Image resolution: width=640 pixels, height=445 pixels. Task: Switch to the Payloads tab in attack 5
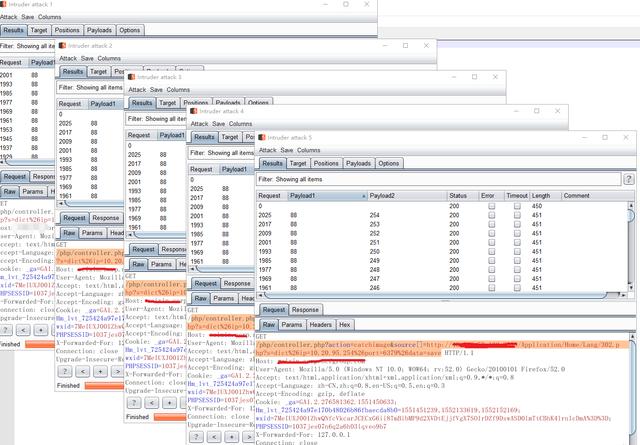(358, 163)
